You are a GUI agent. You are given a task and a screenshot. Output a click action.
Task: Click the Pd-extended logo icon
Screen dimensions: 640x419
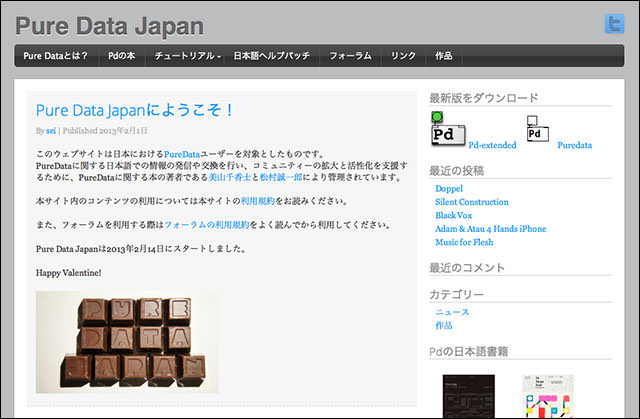[x=448, y=129]
